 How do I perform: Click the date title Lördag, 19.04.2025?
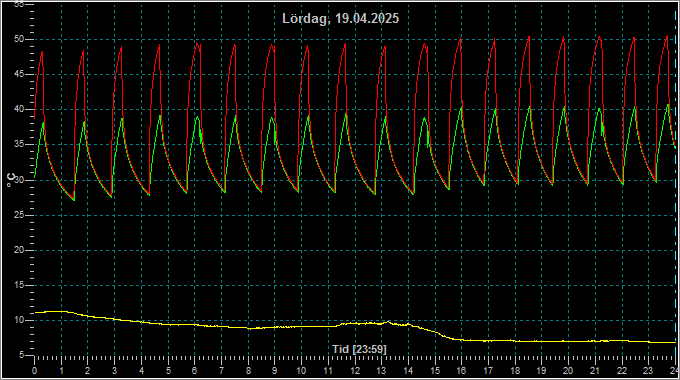coord(340,19)
